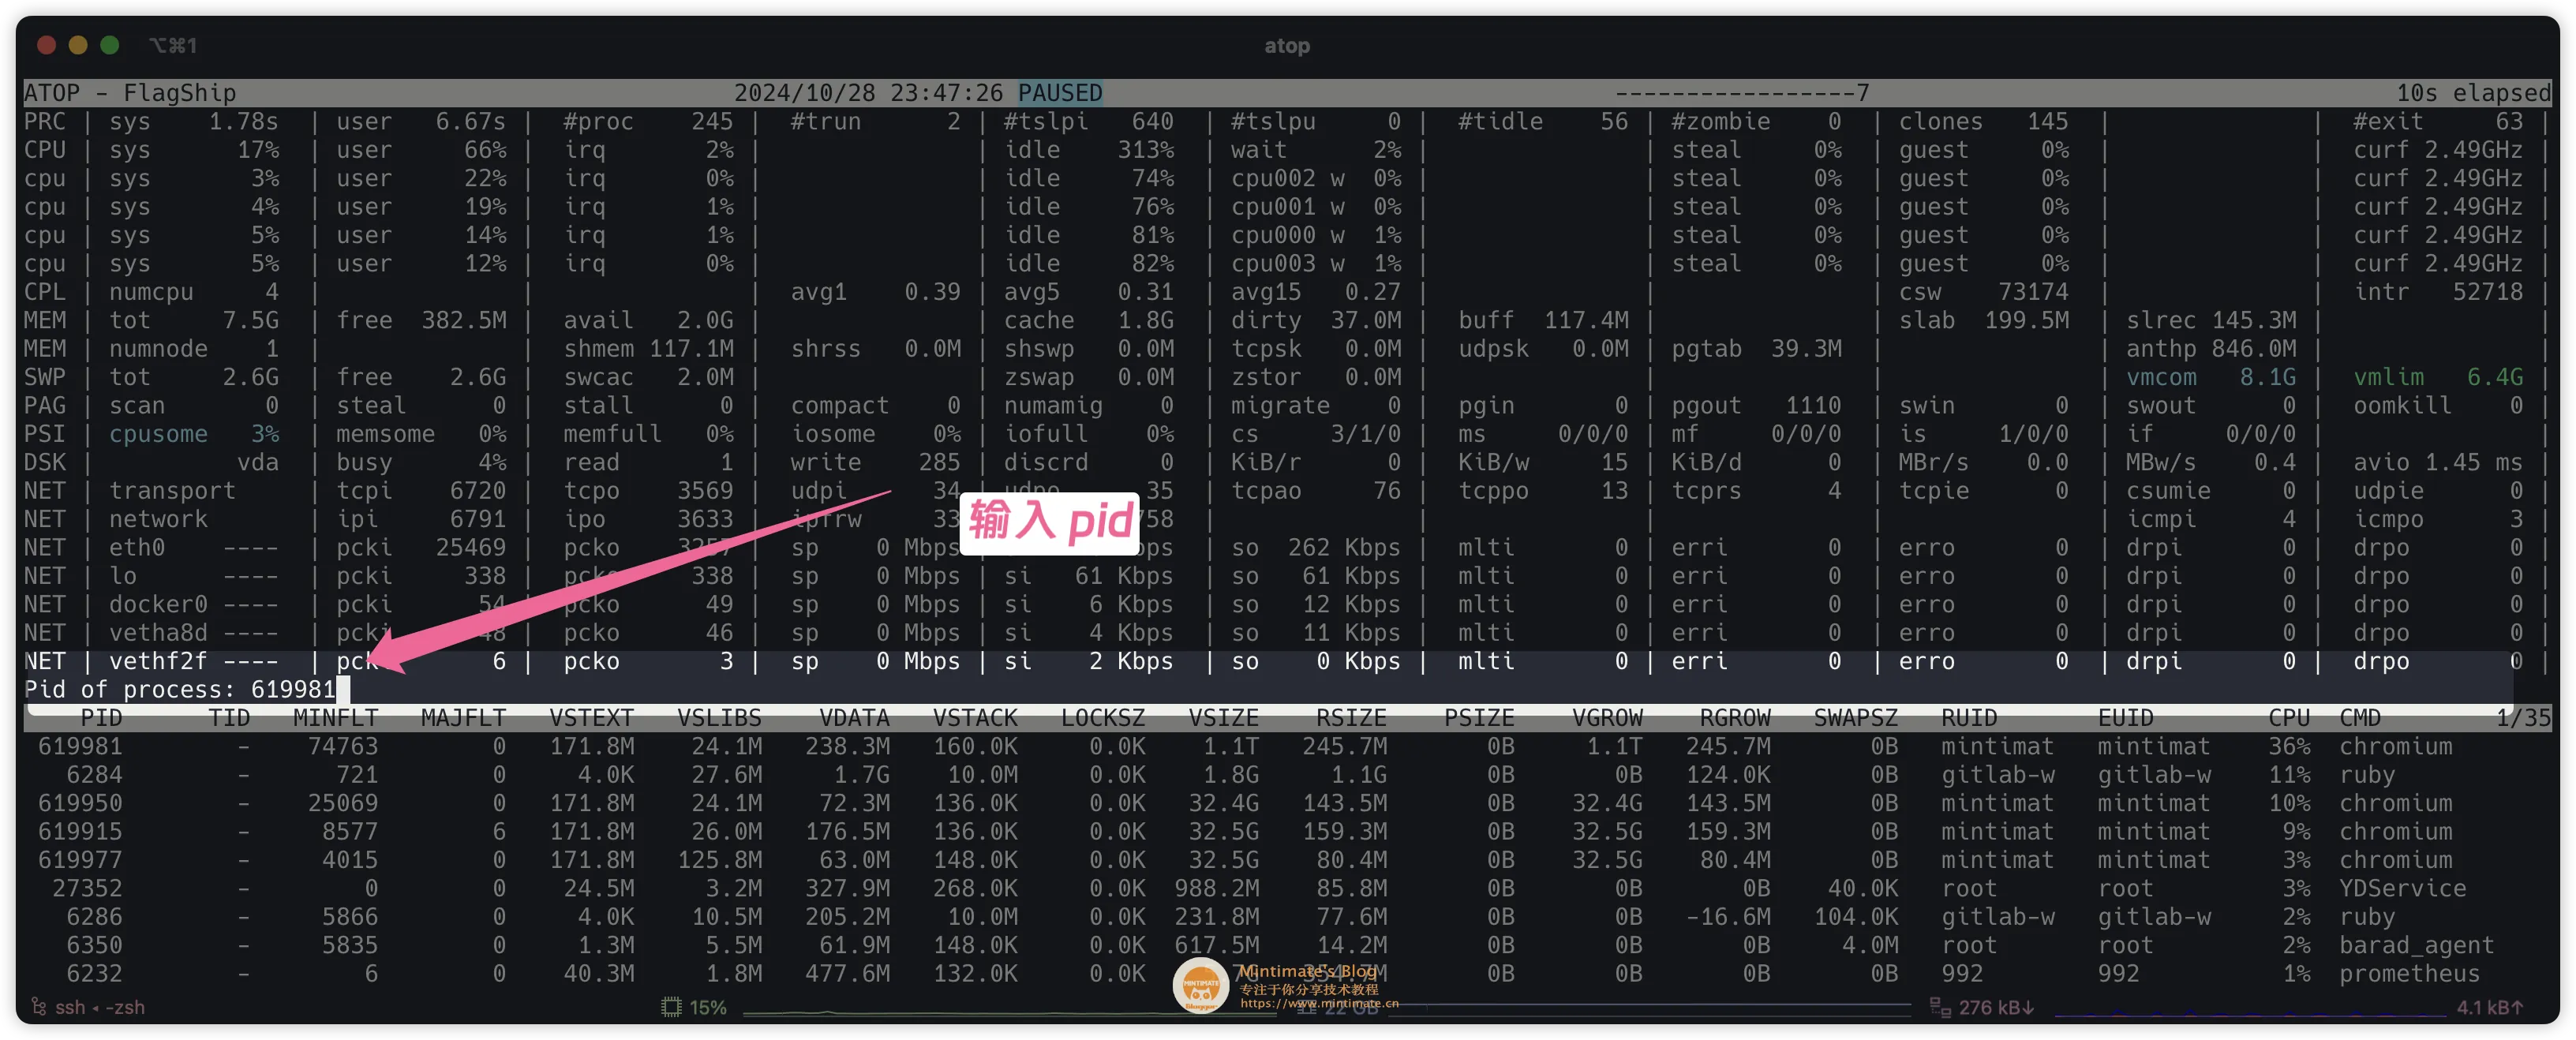Click the docker0 network interface label

158,605
